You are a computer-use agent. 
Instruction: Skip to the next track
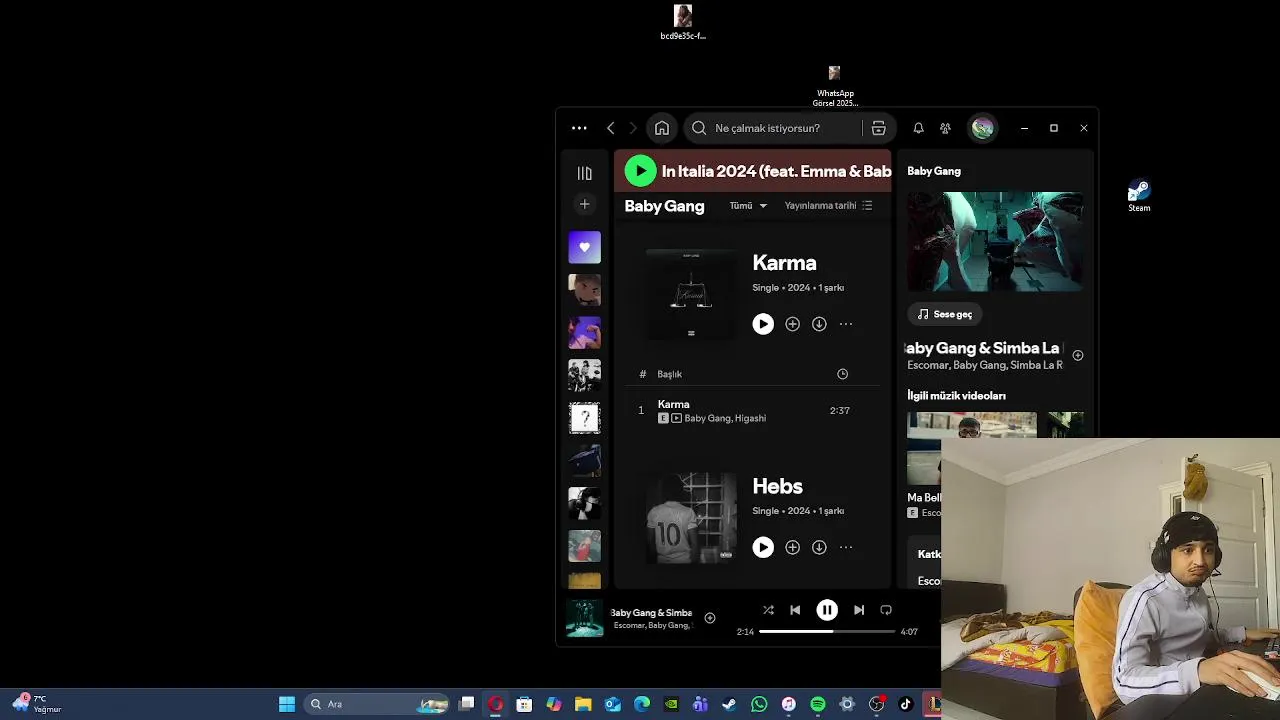[x=859, y=610]
